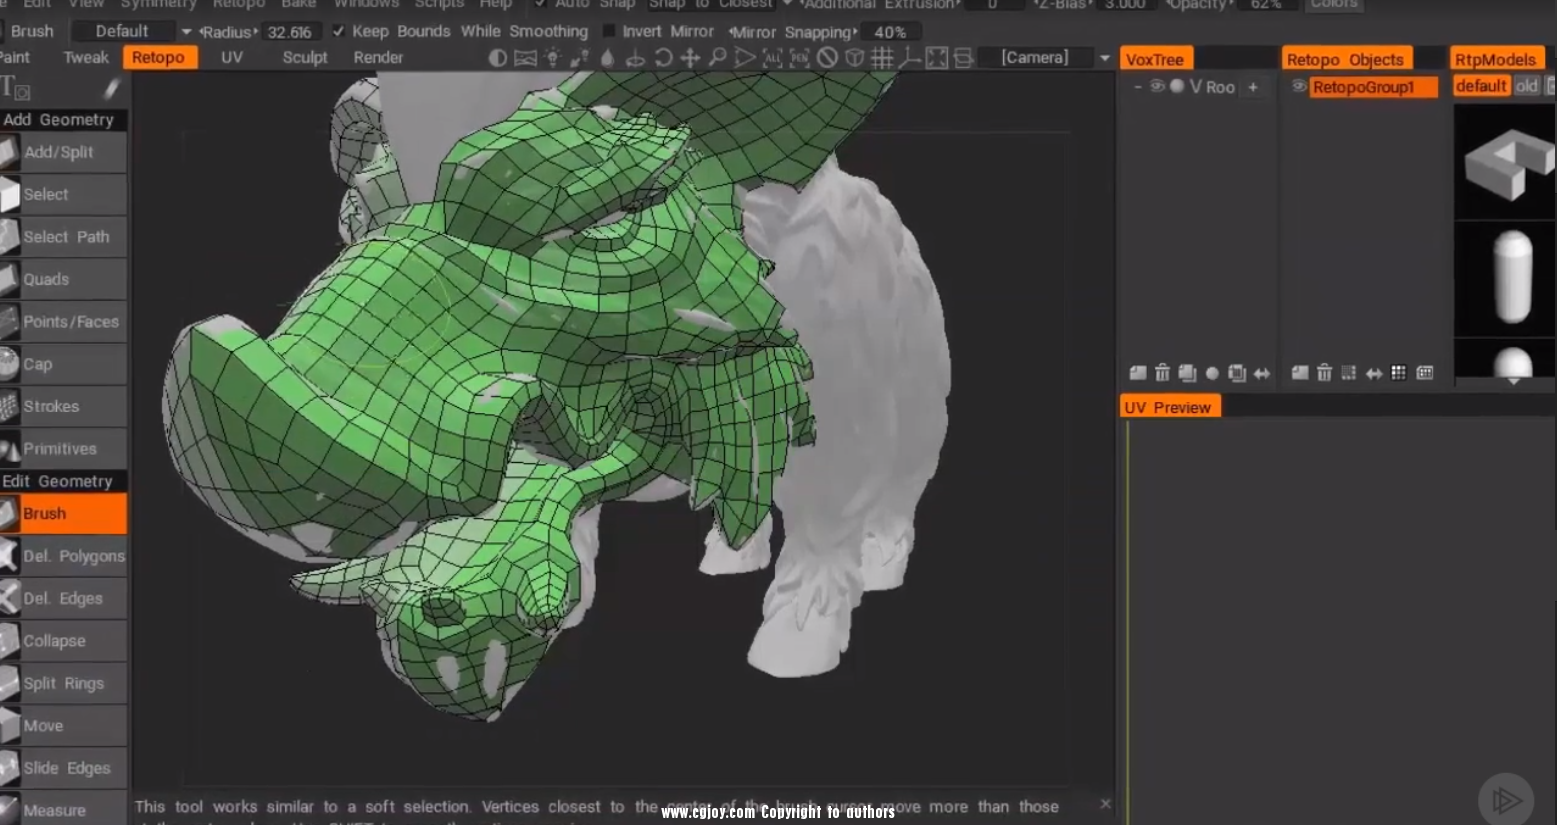Click the ALL frame icon in view toolbar
Screen dimensions: 1557x825
coord(772,58)
